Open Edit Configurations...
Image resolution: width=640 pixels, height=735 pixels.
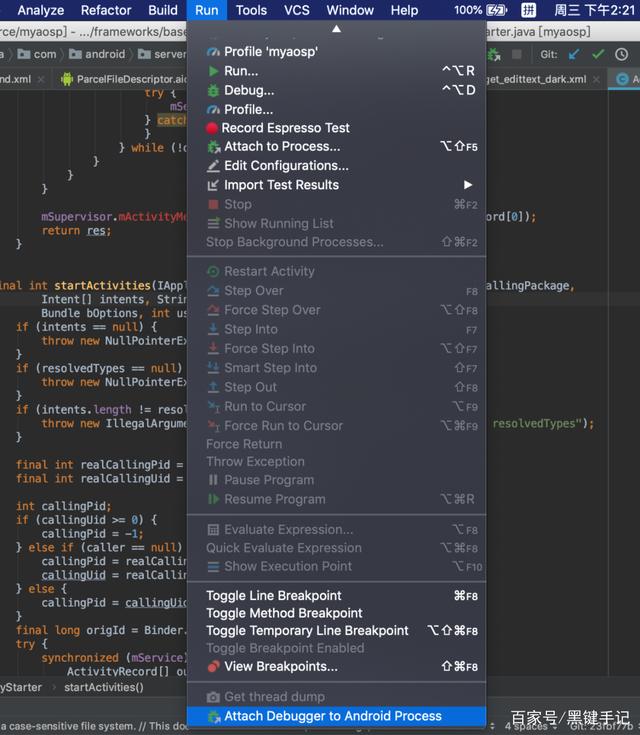tap(336, 166)
